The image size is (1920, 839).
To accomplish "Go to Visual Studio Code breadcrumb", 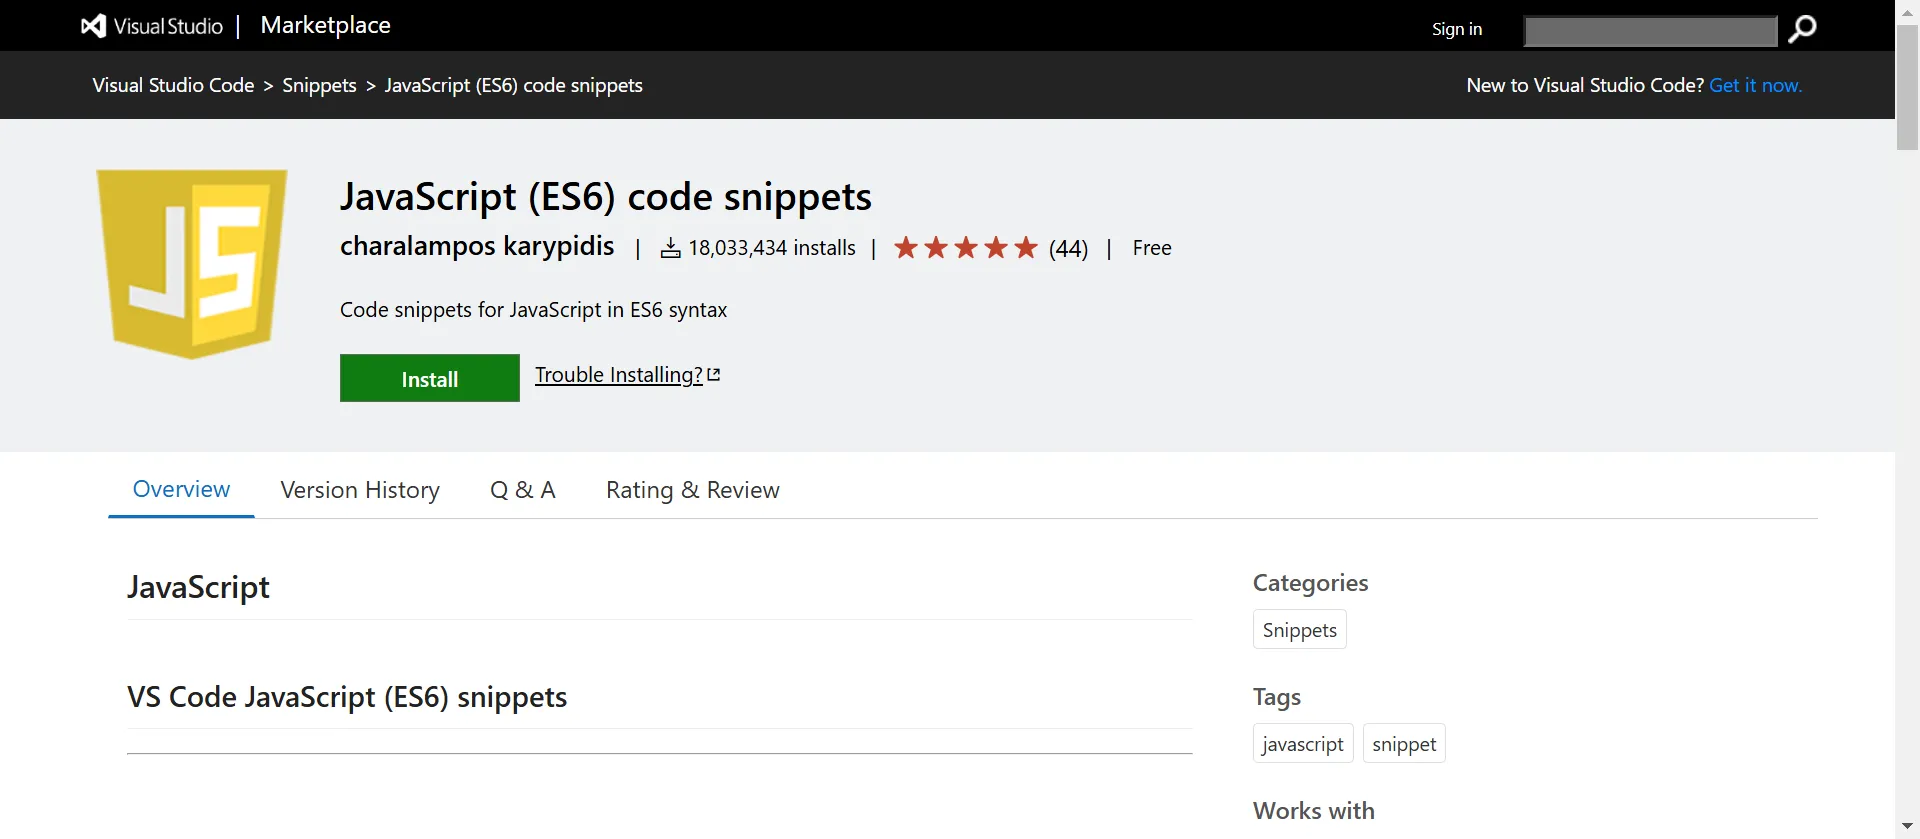I will [x=173, y=85].
